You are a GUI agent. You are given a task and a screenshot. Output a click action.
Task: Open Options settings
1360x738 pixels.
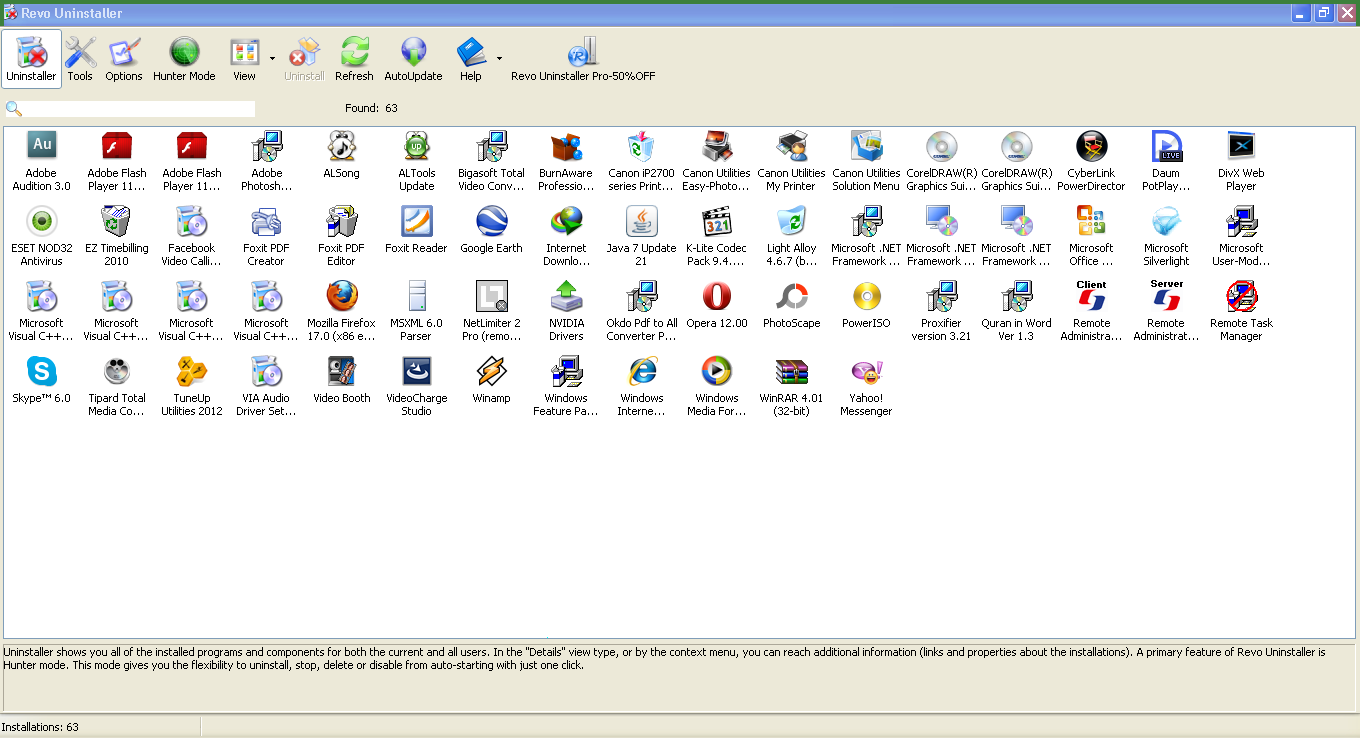point(124,59)
